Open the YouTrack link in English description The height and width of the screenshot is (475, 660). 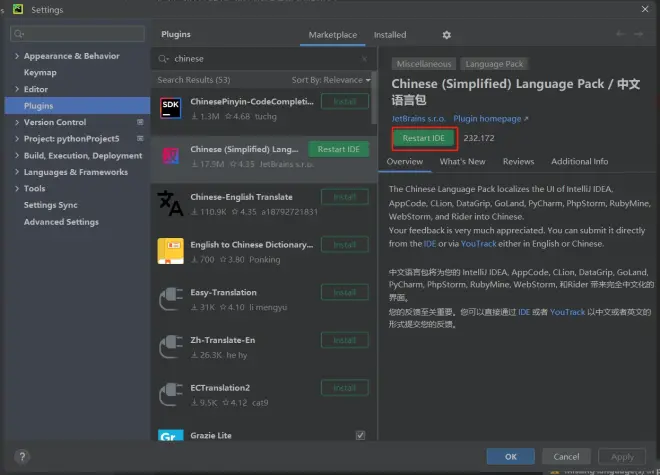point(479,244)
